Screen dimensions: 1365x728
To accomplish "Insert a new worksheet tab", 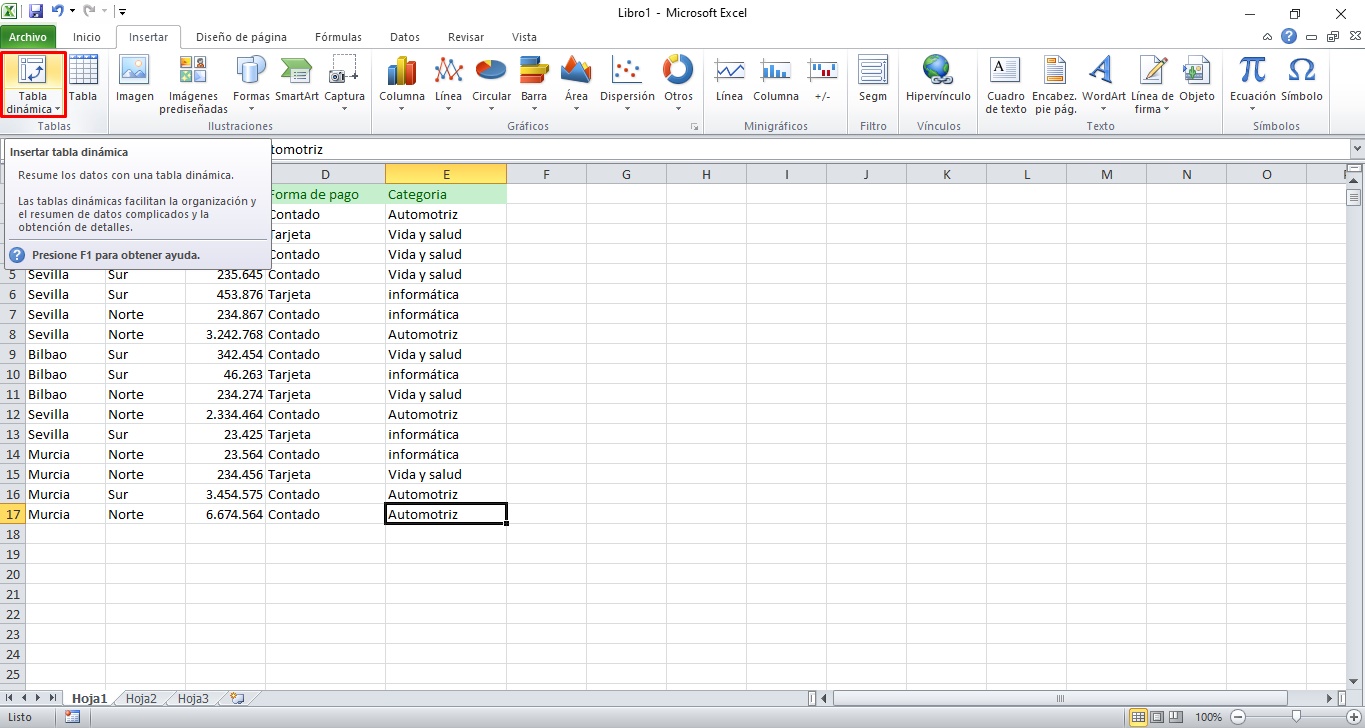I will [x=236, y=699].
